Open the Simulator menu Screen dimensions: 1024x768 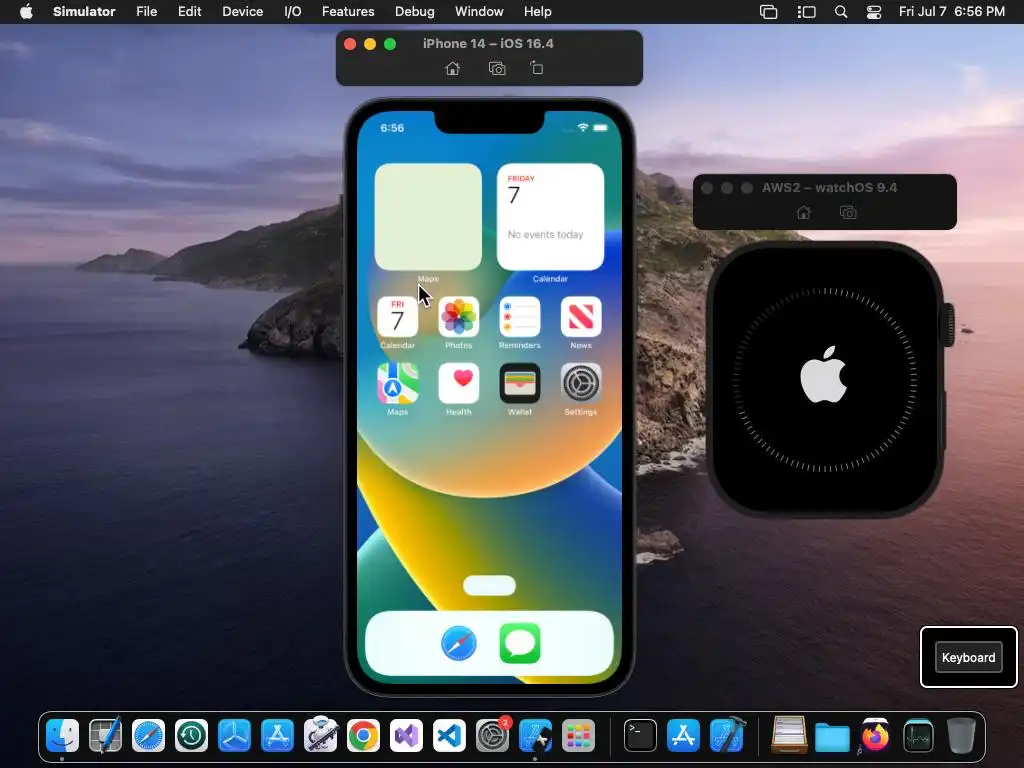[84, 12]
